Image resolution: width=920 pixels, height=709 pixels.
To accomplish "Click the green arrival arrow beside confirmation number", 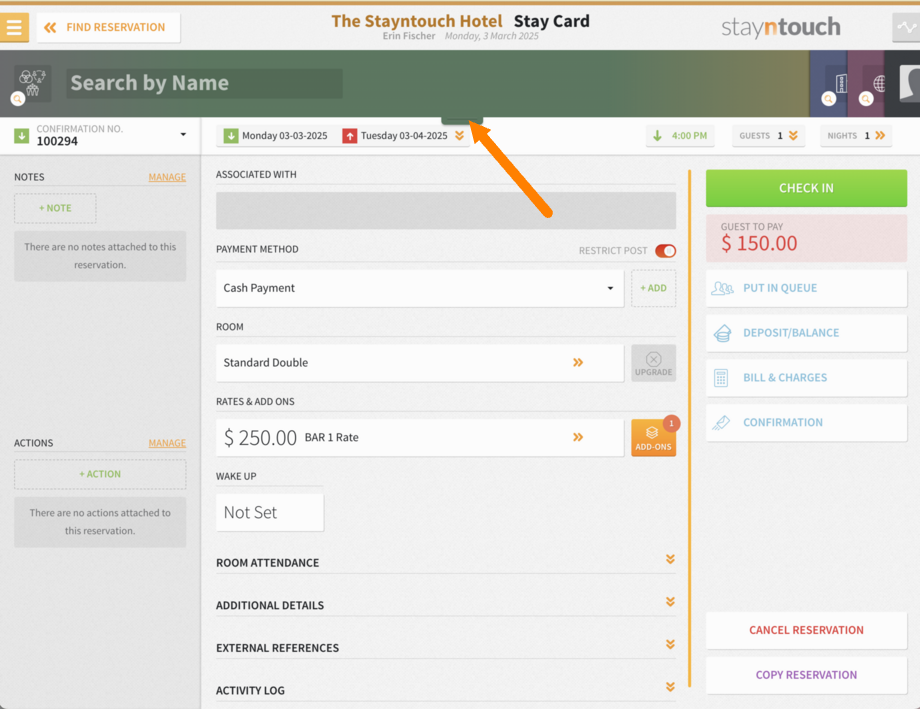I will 22,136.
